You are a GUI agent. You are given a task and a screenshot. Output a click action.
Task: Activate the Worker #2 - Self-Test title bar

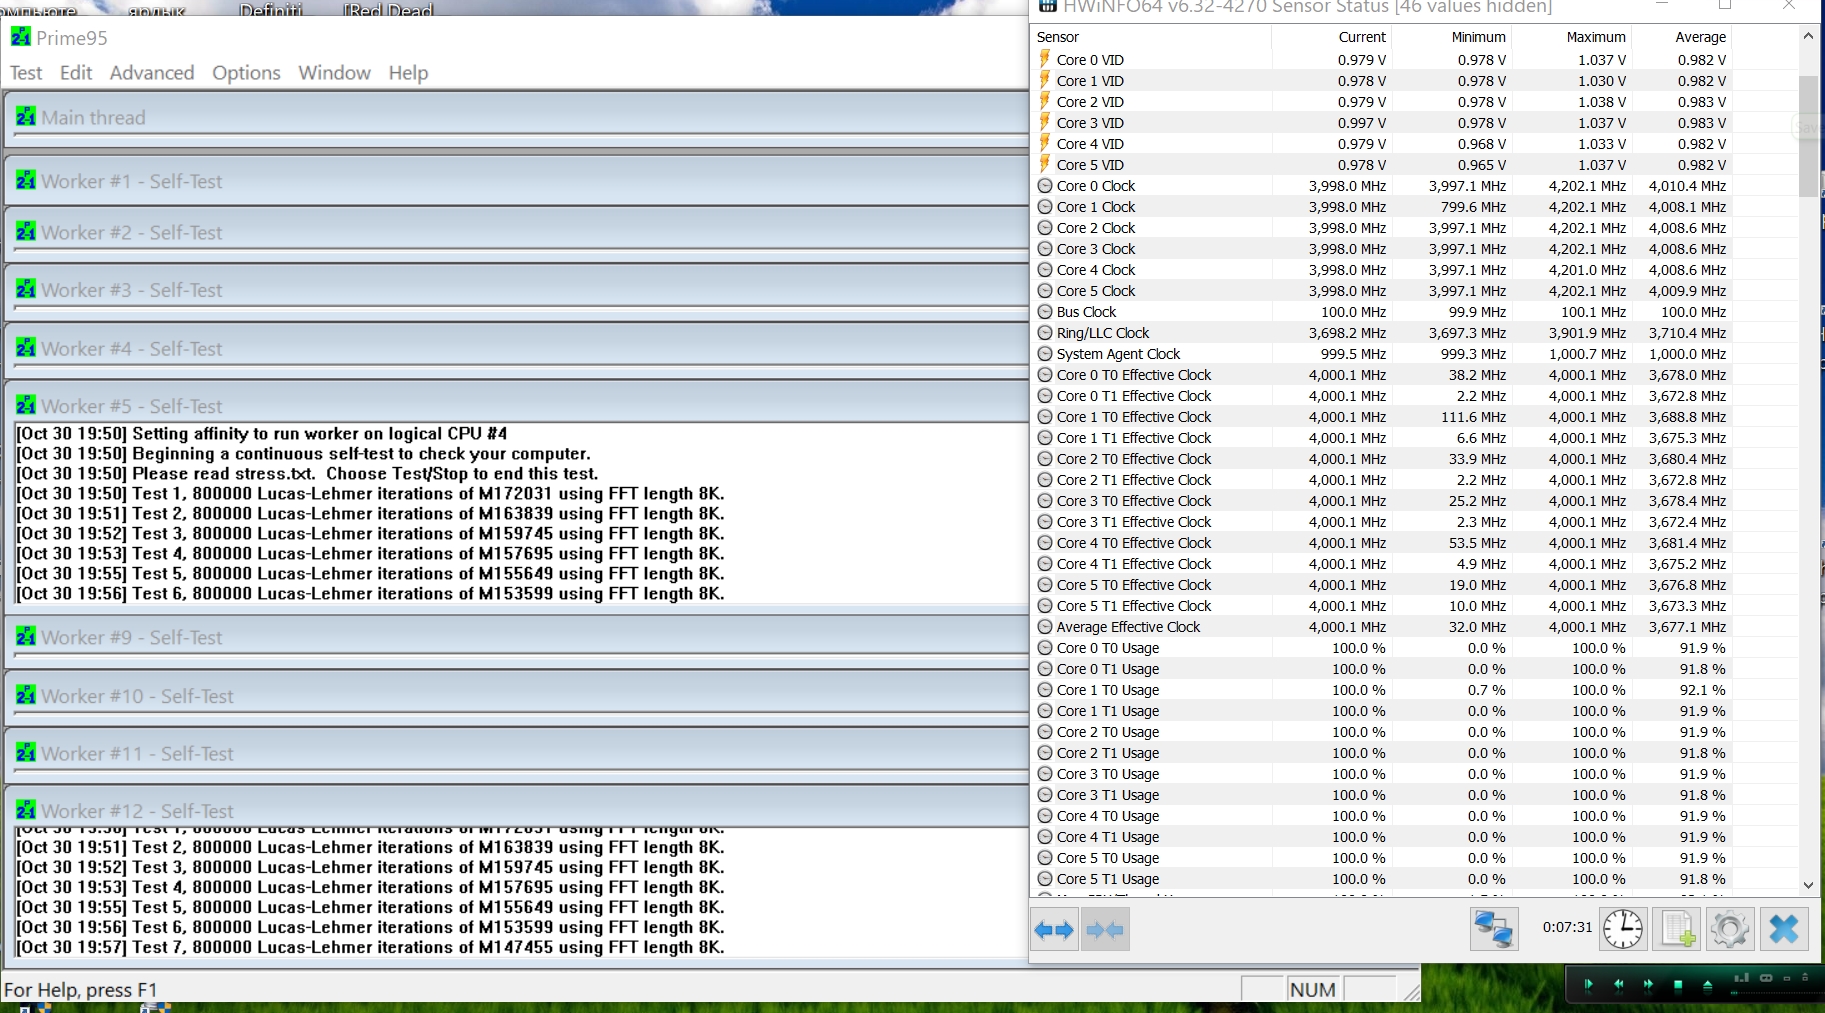(x=516, y=232)
